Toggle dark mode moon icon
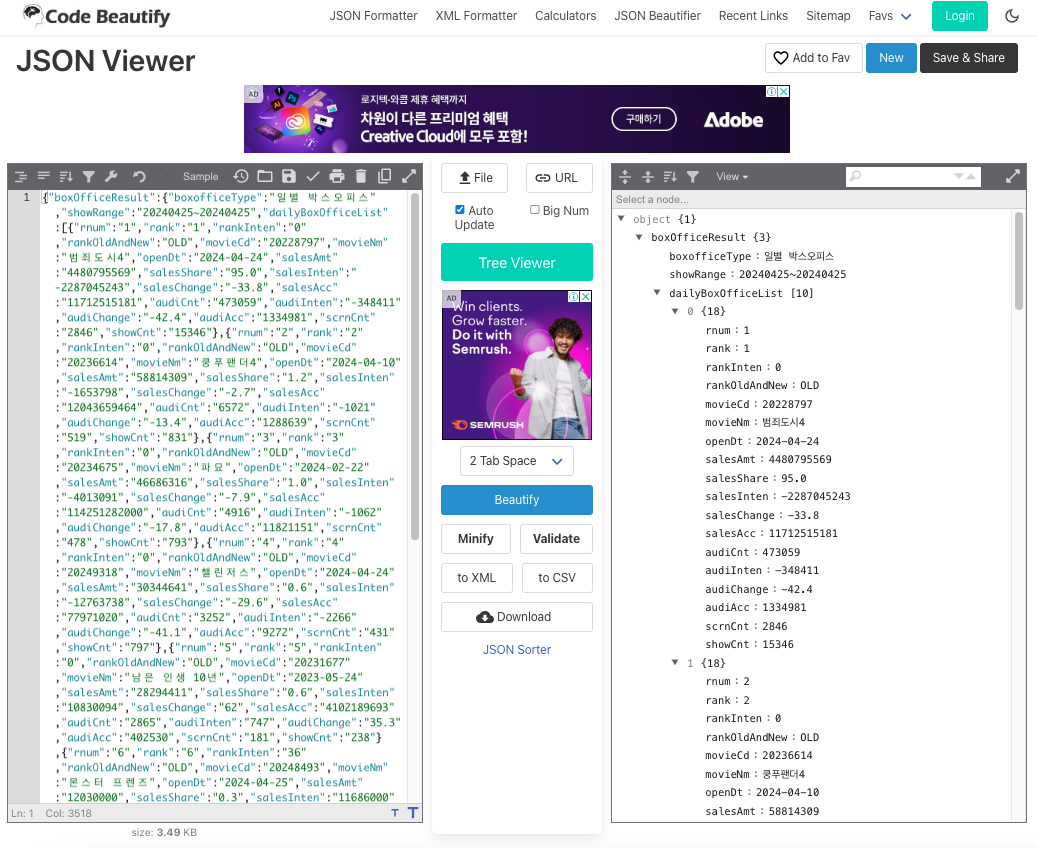This screenshot has width=1037, height=848. 1012,16
